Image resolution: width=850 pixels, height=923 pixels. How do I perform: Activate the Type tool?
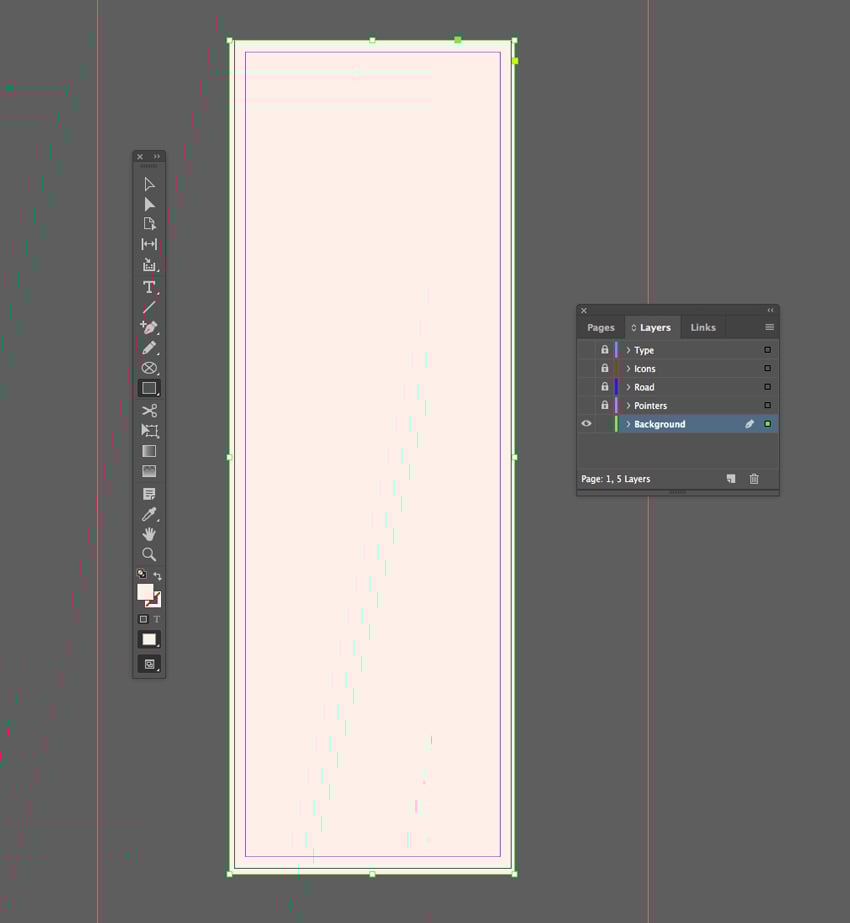pos(148,287)
